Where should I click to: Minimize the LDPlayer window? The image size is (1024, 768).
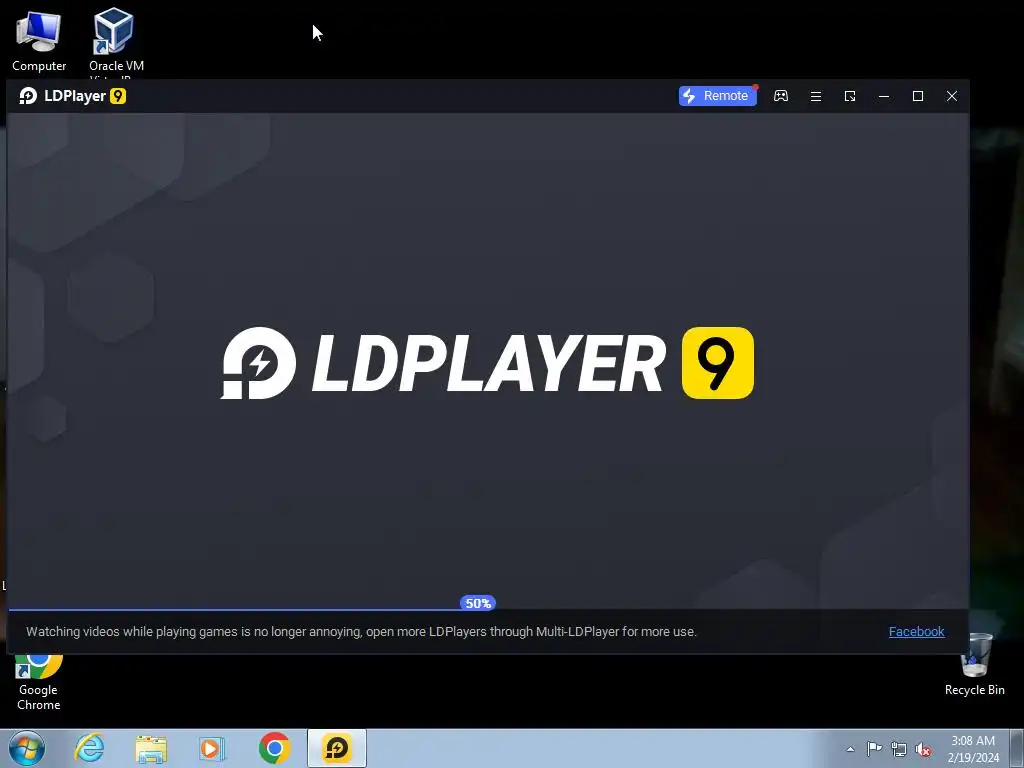pyautogui.click(x=884, y=96)
